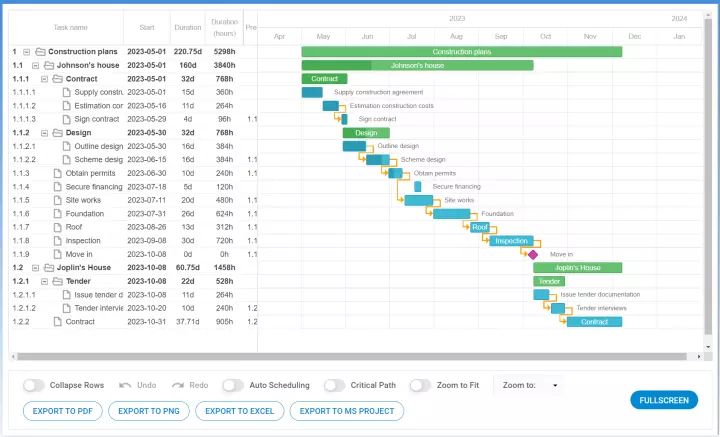Click the Duration (hours) column header
The width and height of the screenshot is (720, 437).
(225, 28)
